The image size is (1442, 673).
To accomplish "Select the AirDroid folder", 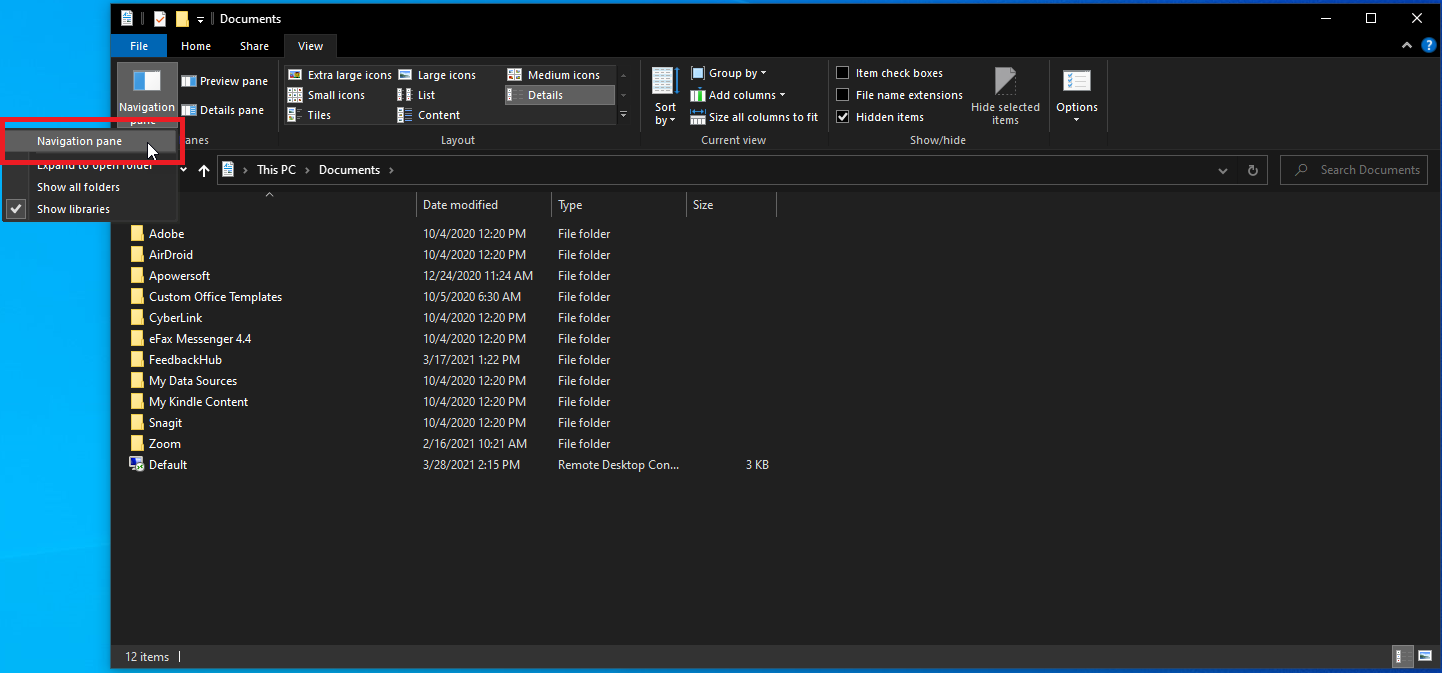I will point(171,255).
